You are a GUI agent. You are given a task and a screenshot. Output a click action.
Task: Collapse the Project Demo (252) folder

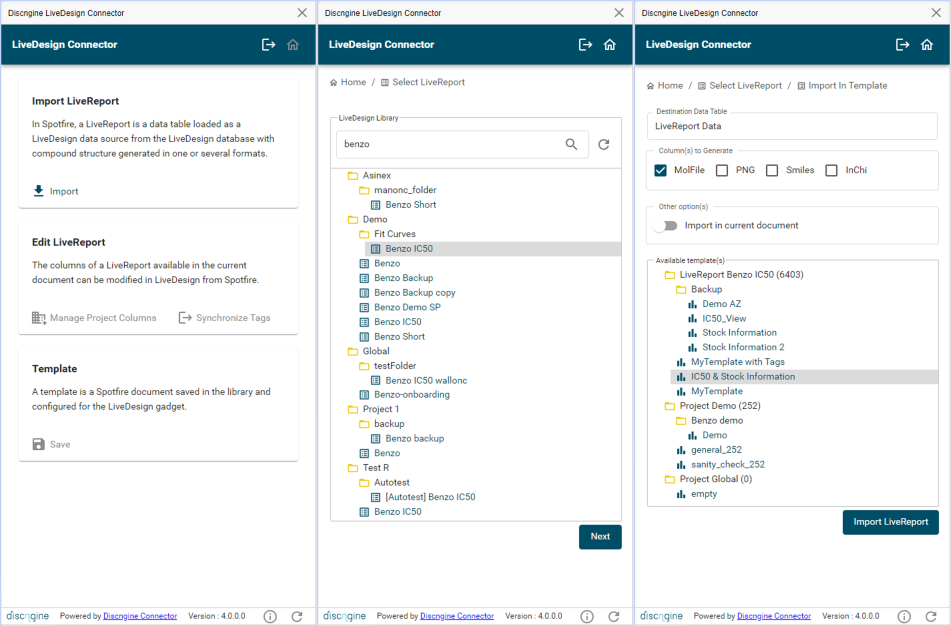670,406
